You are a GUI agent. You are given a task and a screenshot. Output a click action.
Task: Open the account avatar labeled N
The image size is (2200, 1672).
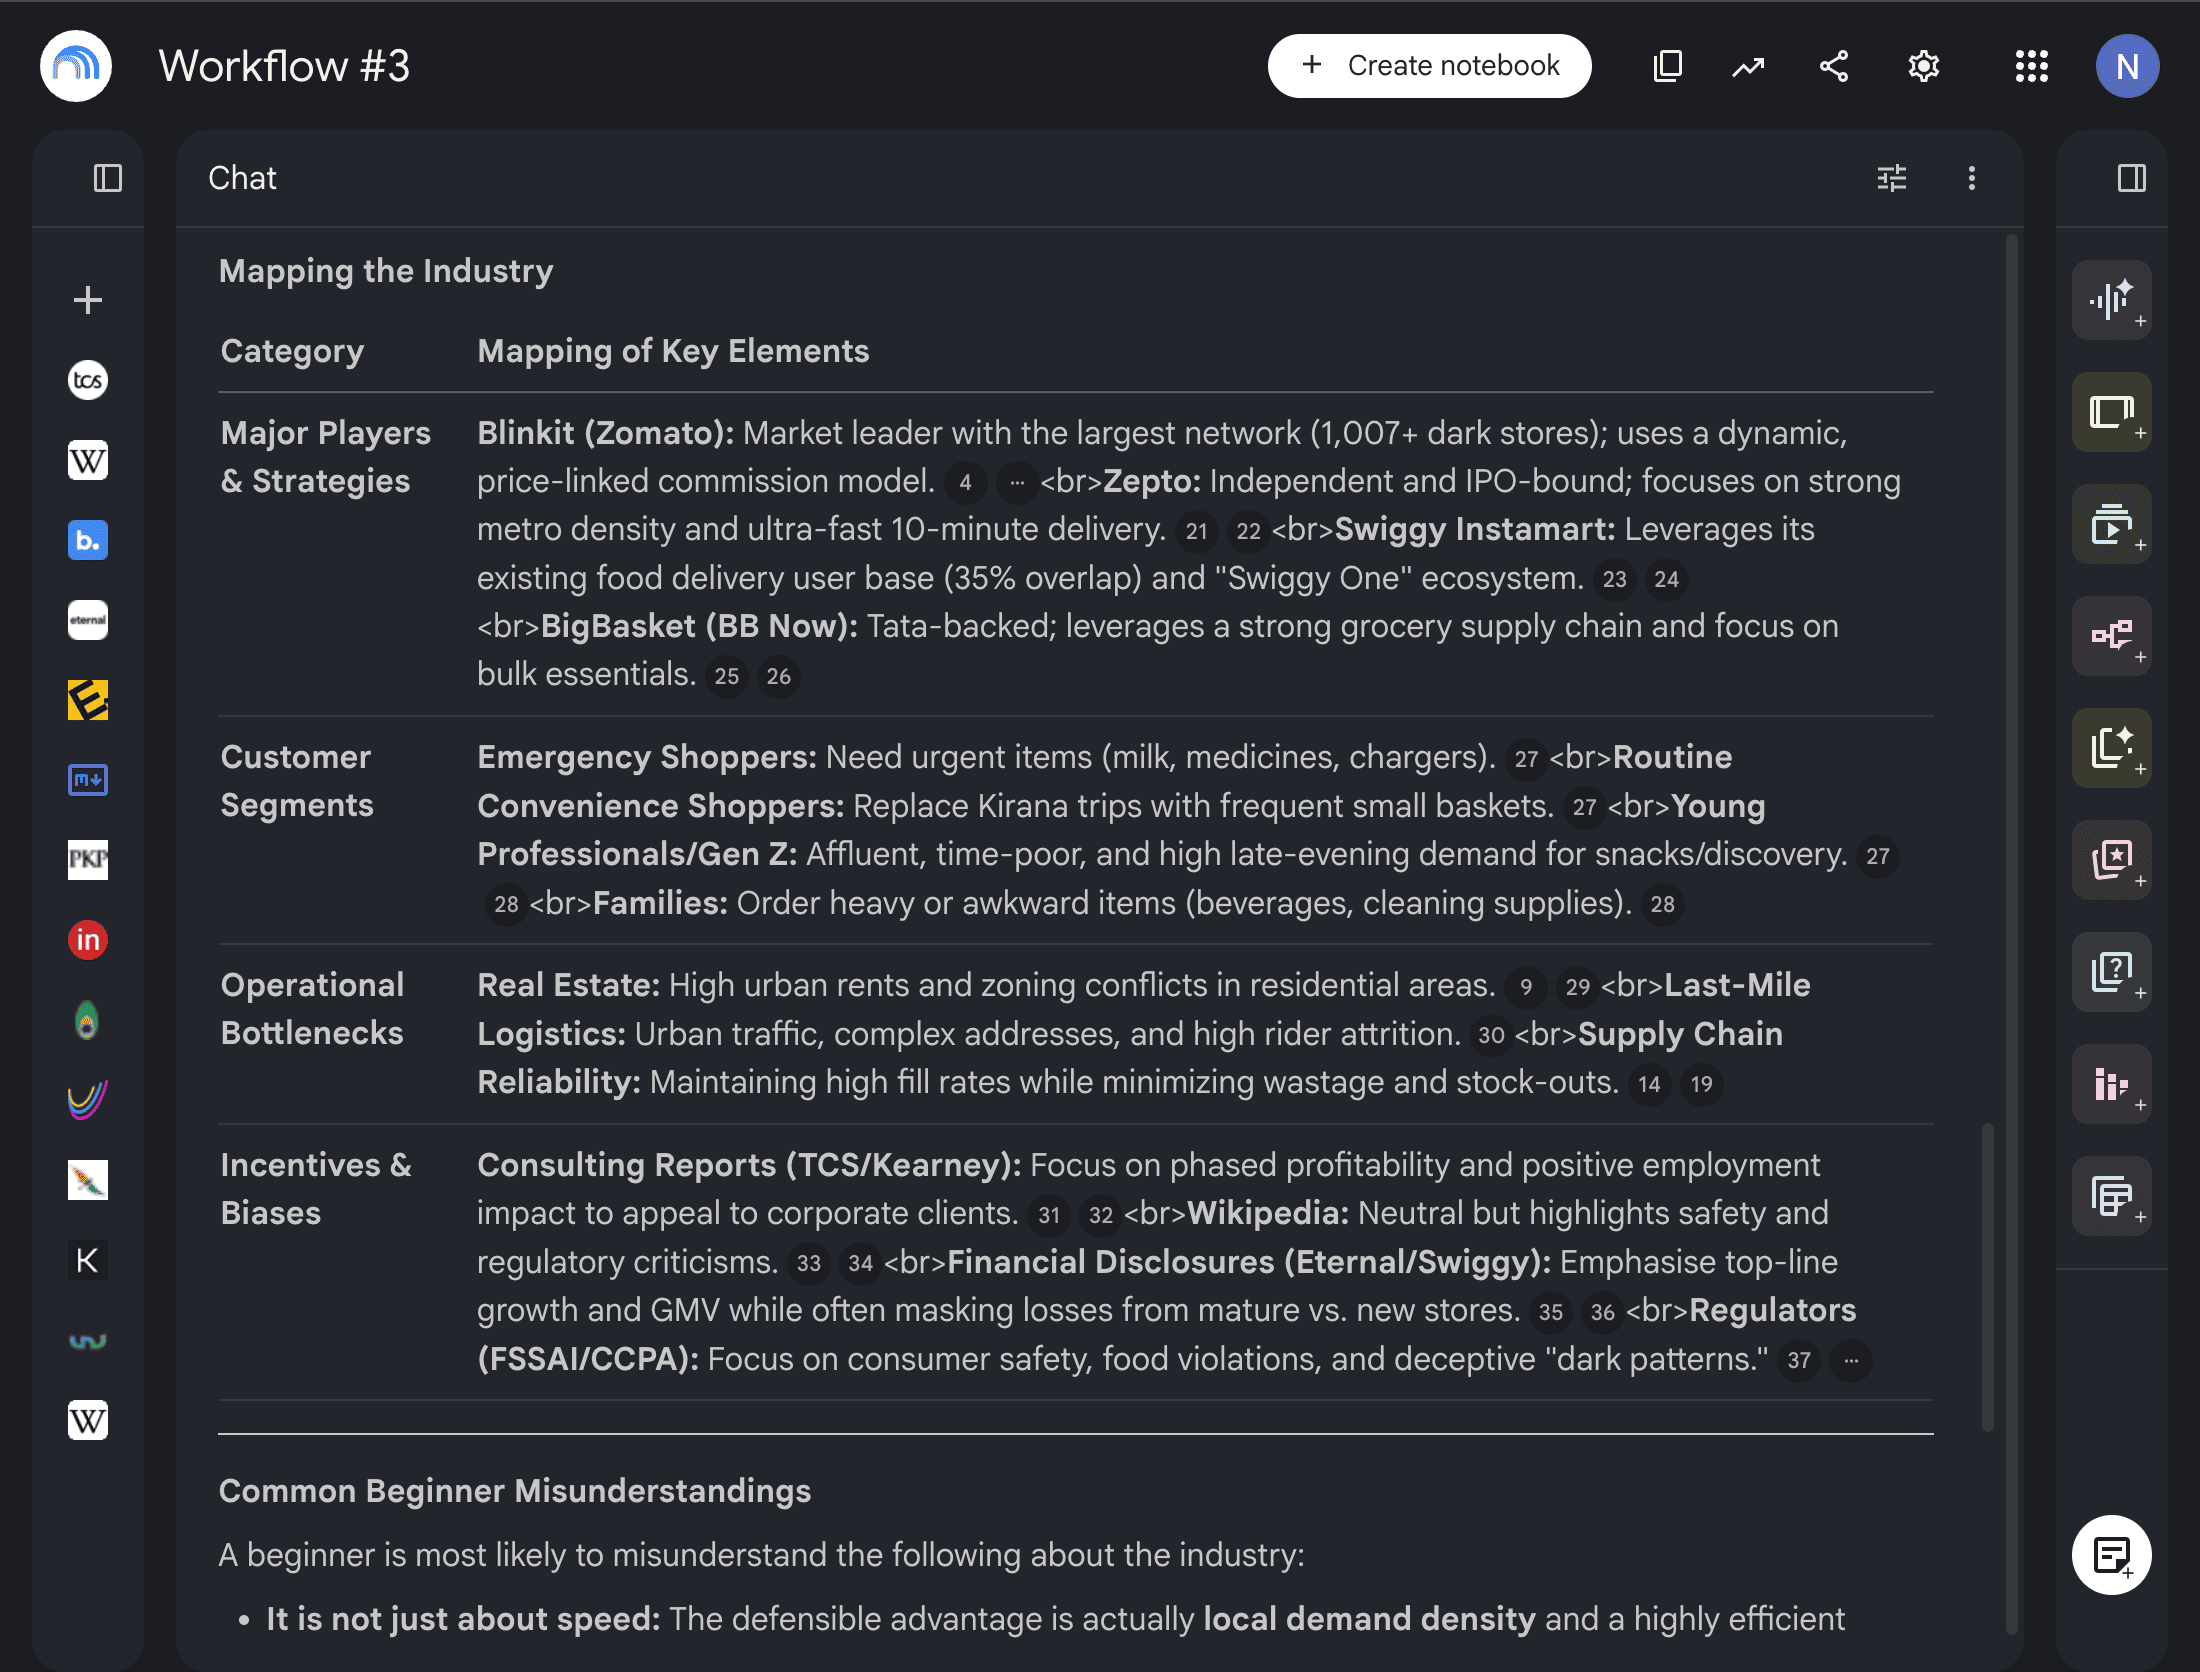(x=2127, y=66)
